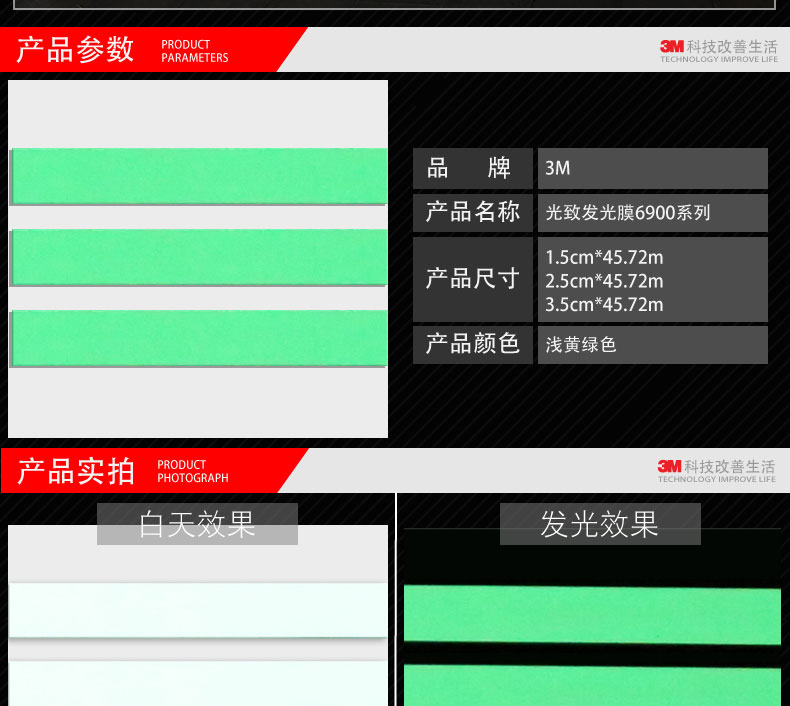
Task: Click the bottom green tape strip sample
Action: point(198,338)
